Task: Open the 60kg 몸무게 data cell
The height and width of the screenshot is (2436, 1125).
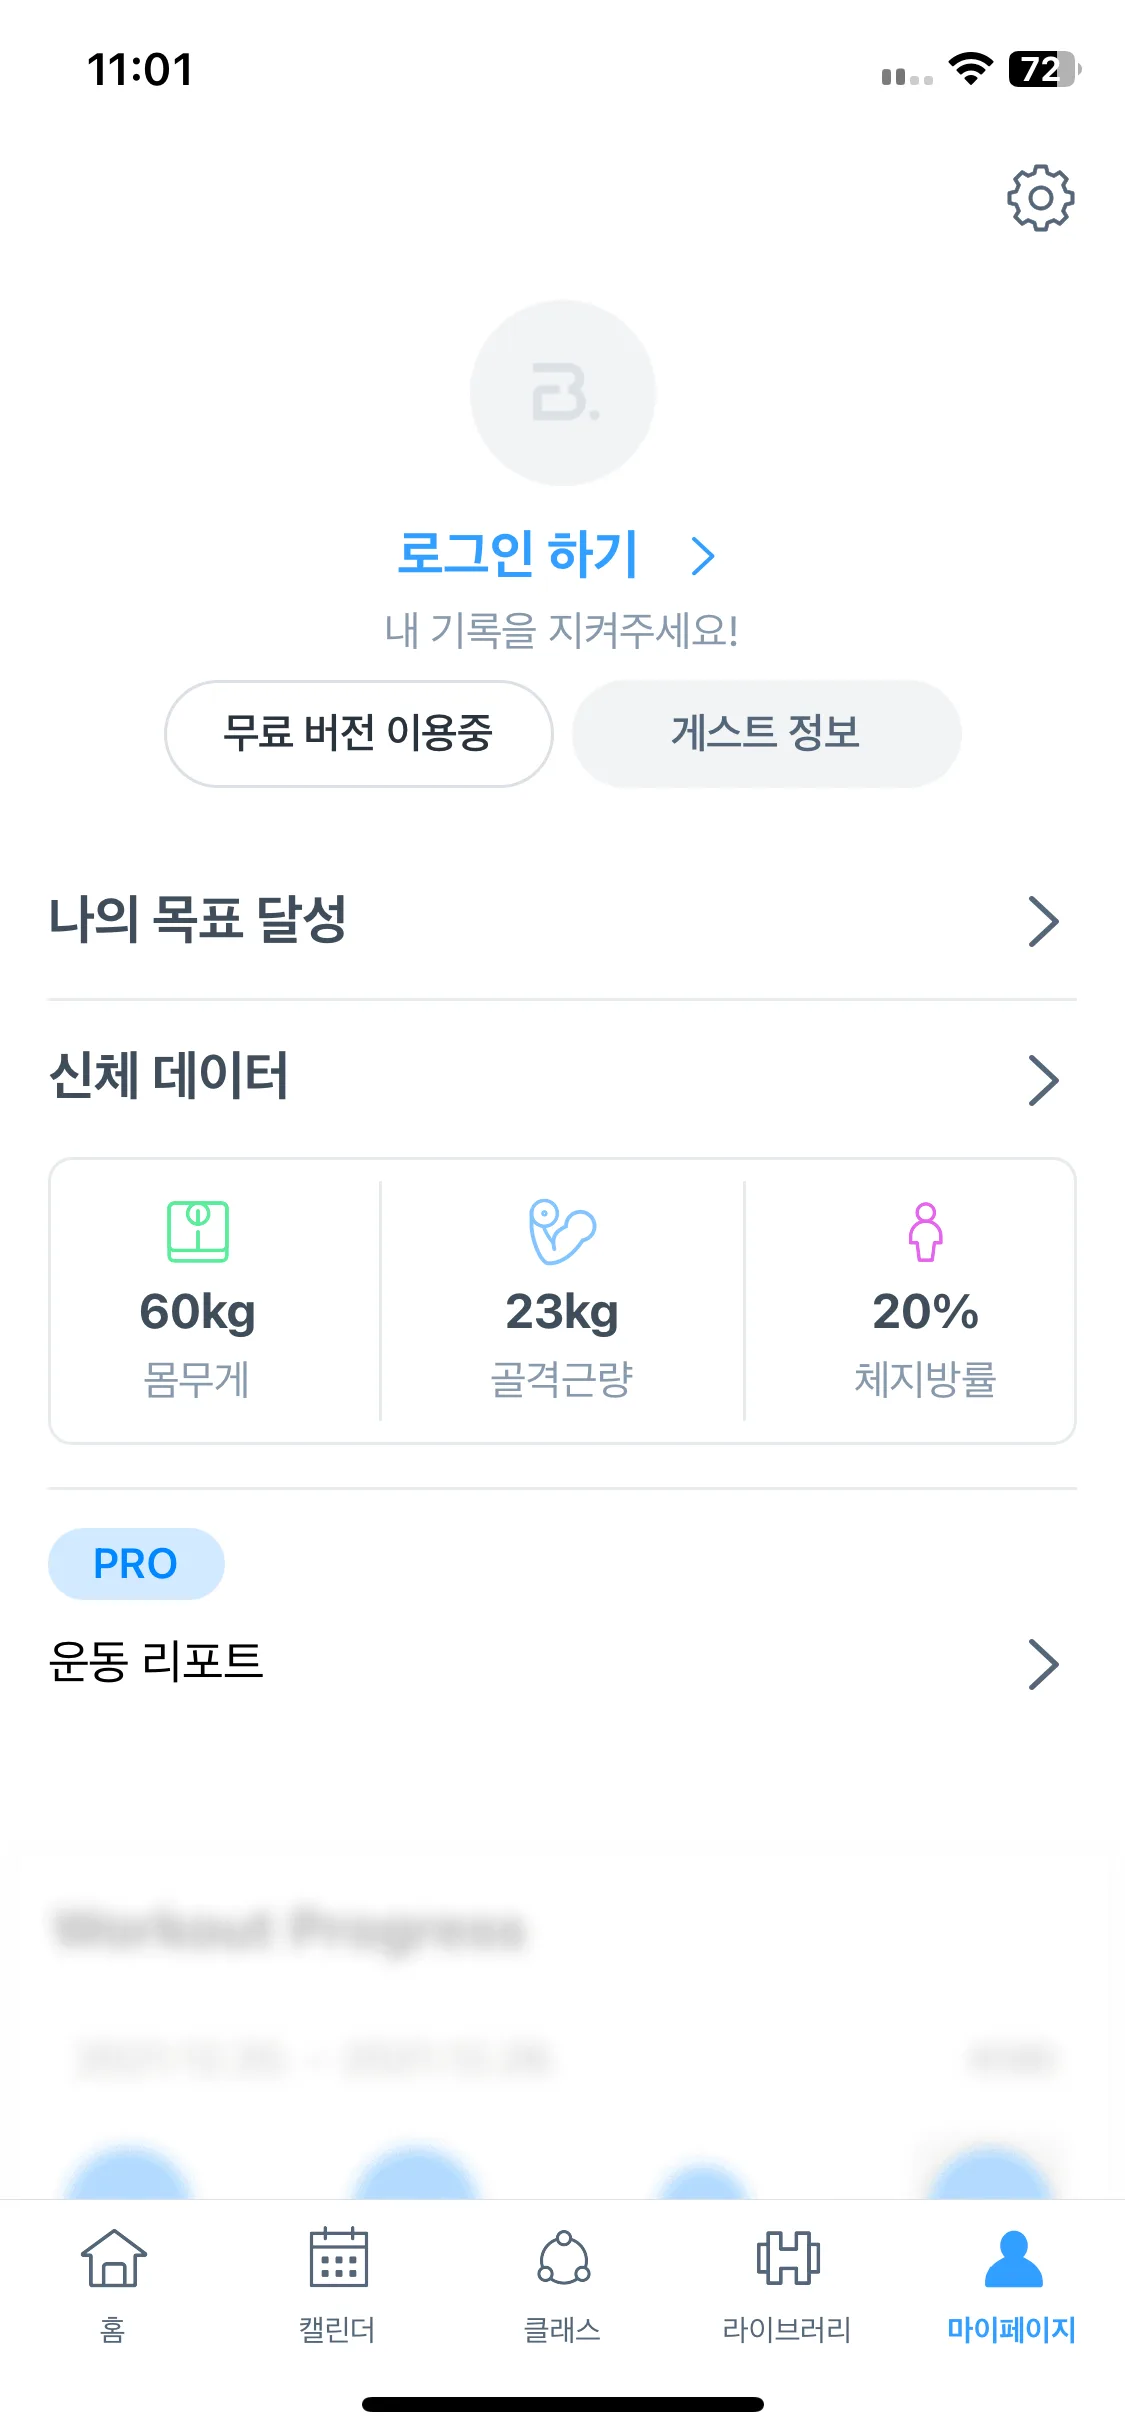Action: (198, 1301)
